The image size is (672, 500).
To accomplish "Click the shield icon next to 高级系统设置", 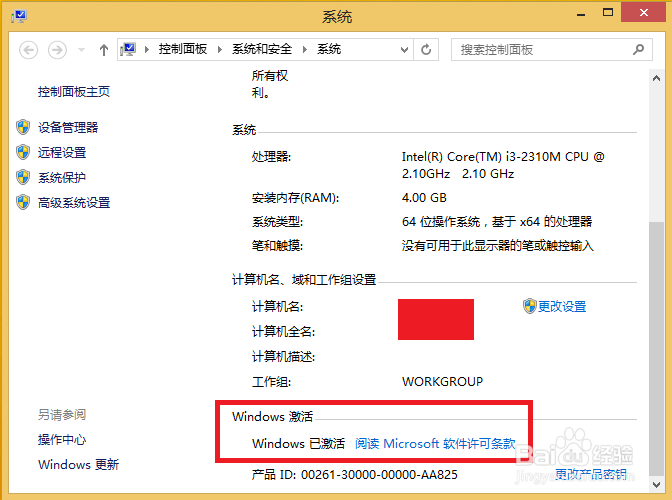I will (x=23, y=202).
